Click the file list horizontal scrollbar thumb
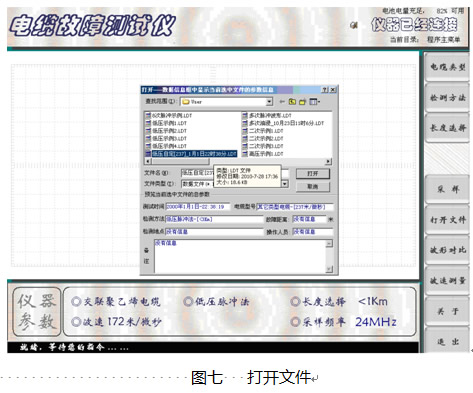 coord(180,162)
